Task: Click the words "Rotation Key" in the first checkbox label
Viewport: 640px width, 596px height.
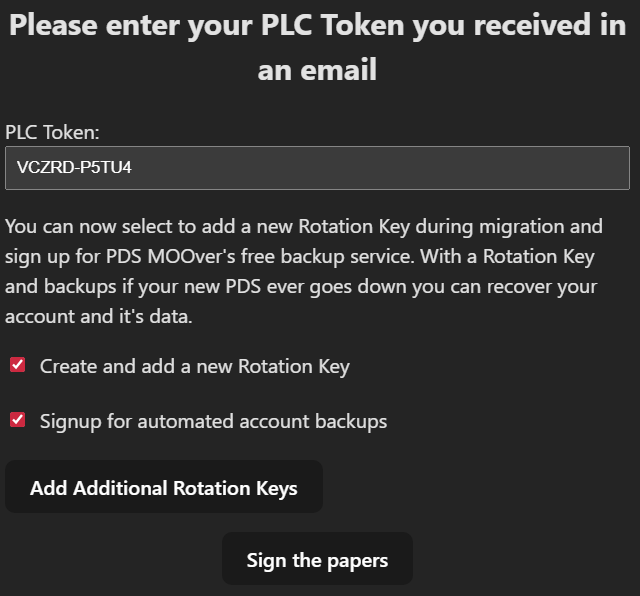Action: tap(296, 366)
